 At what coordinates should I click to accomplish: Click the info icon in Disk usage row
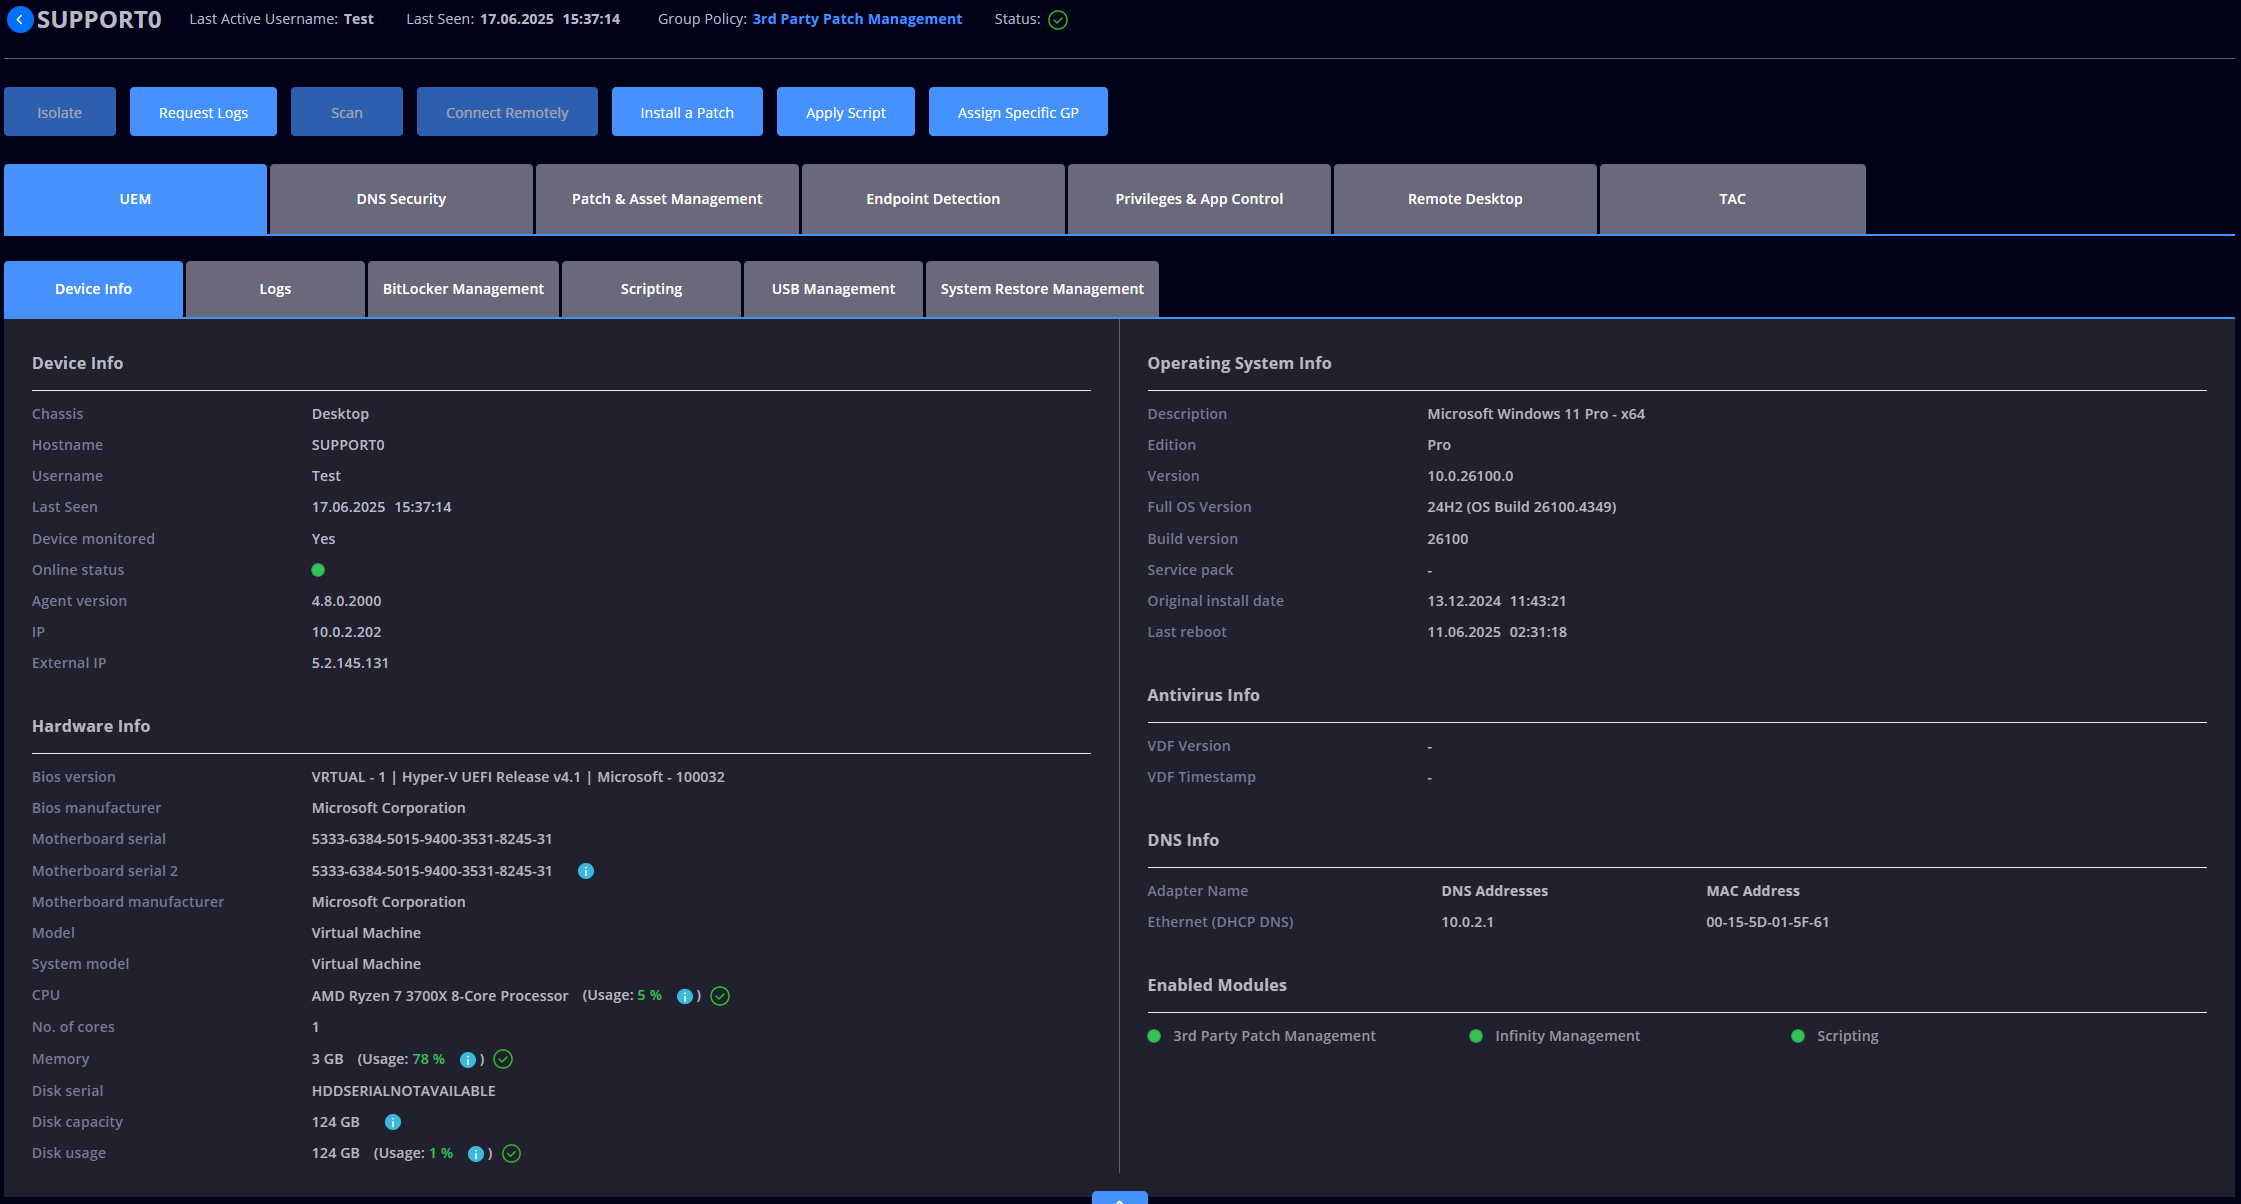[476, 1154]
